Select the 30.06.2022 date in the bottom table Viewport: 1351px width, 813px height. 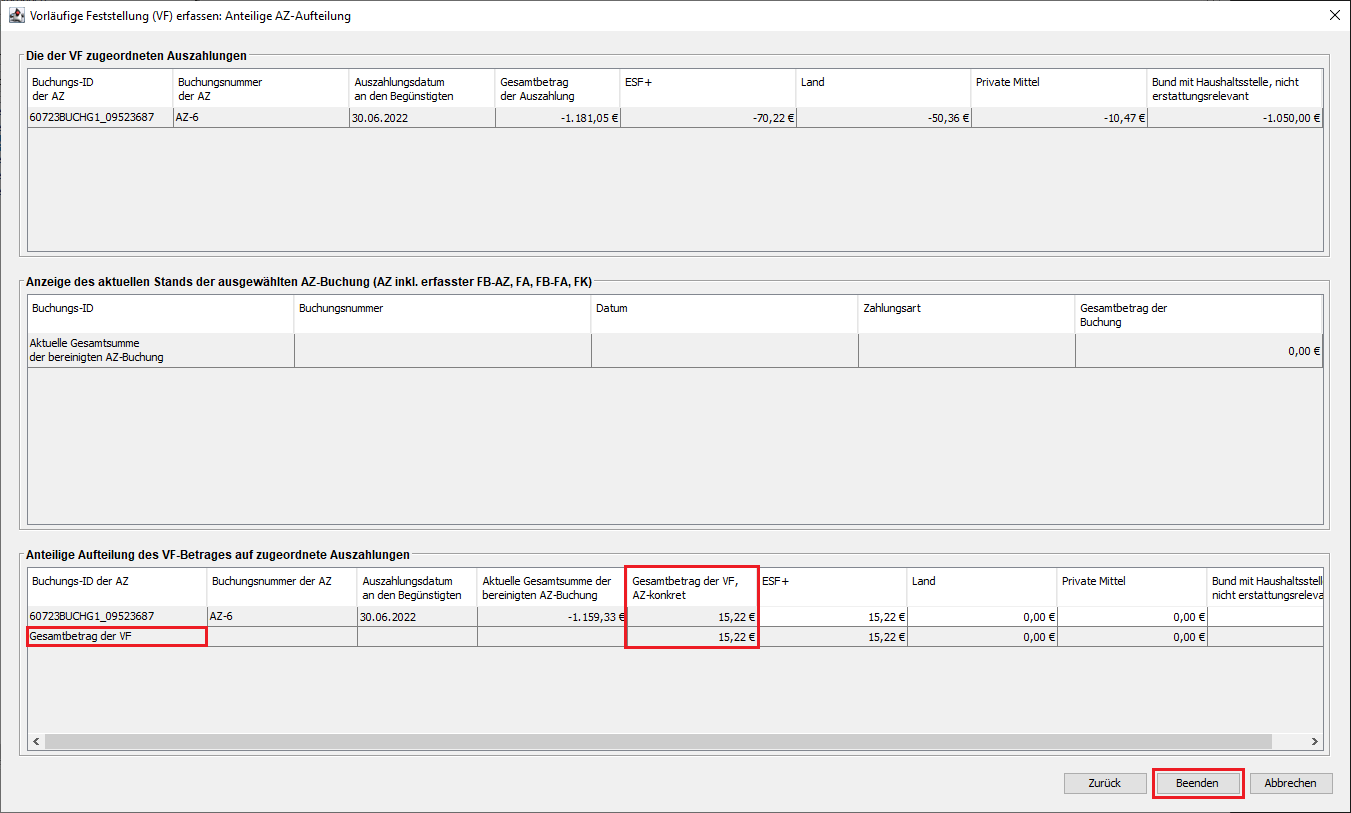(x=417, y=616)
